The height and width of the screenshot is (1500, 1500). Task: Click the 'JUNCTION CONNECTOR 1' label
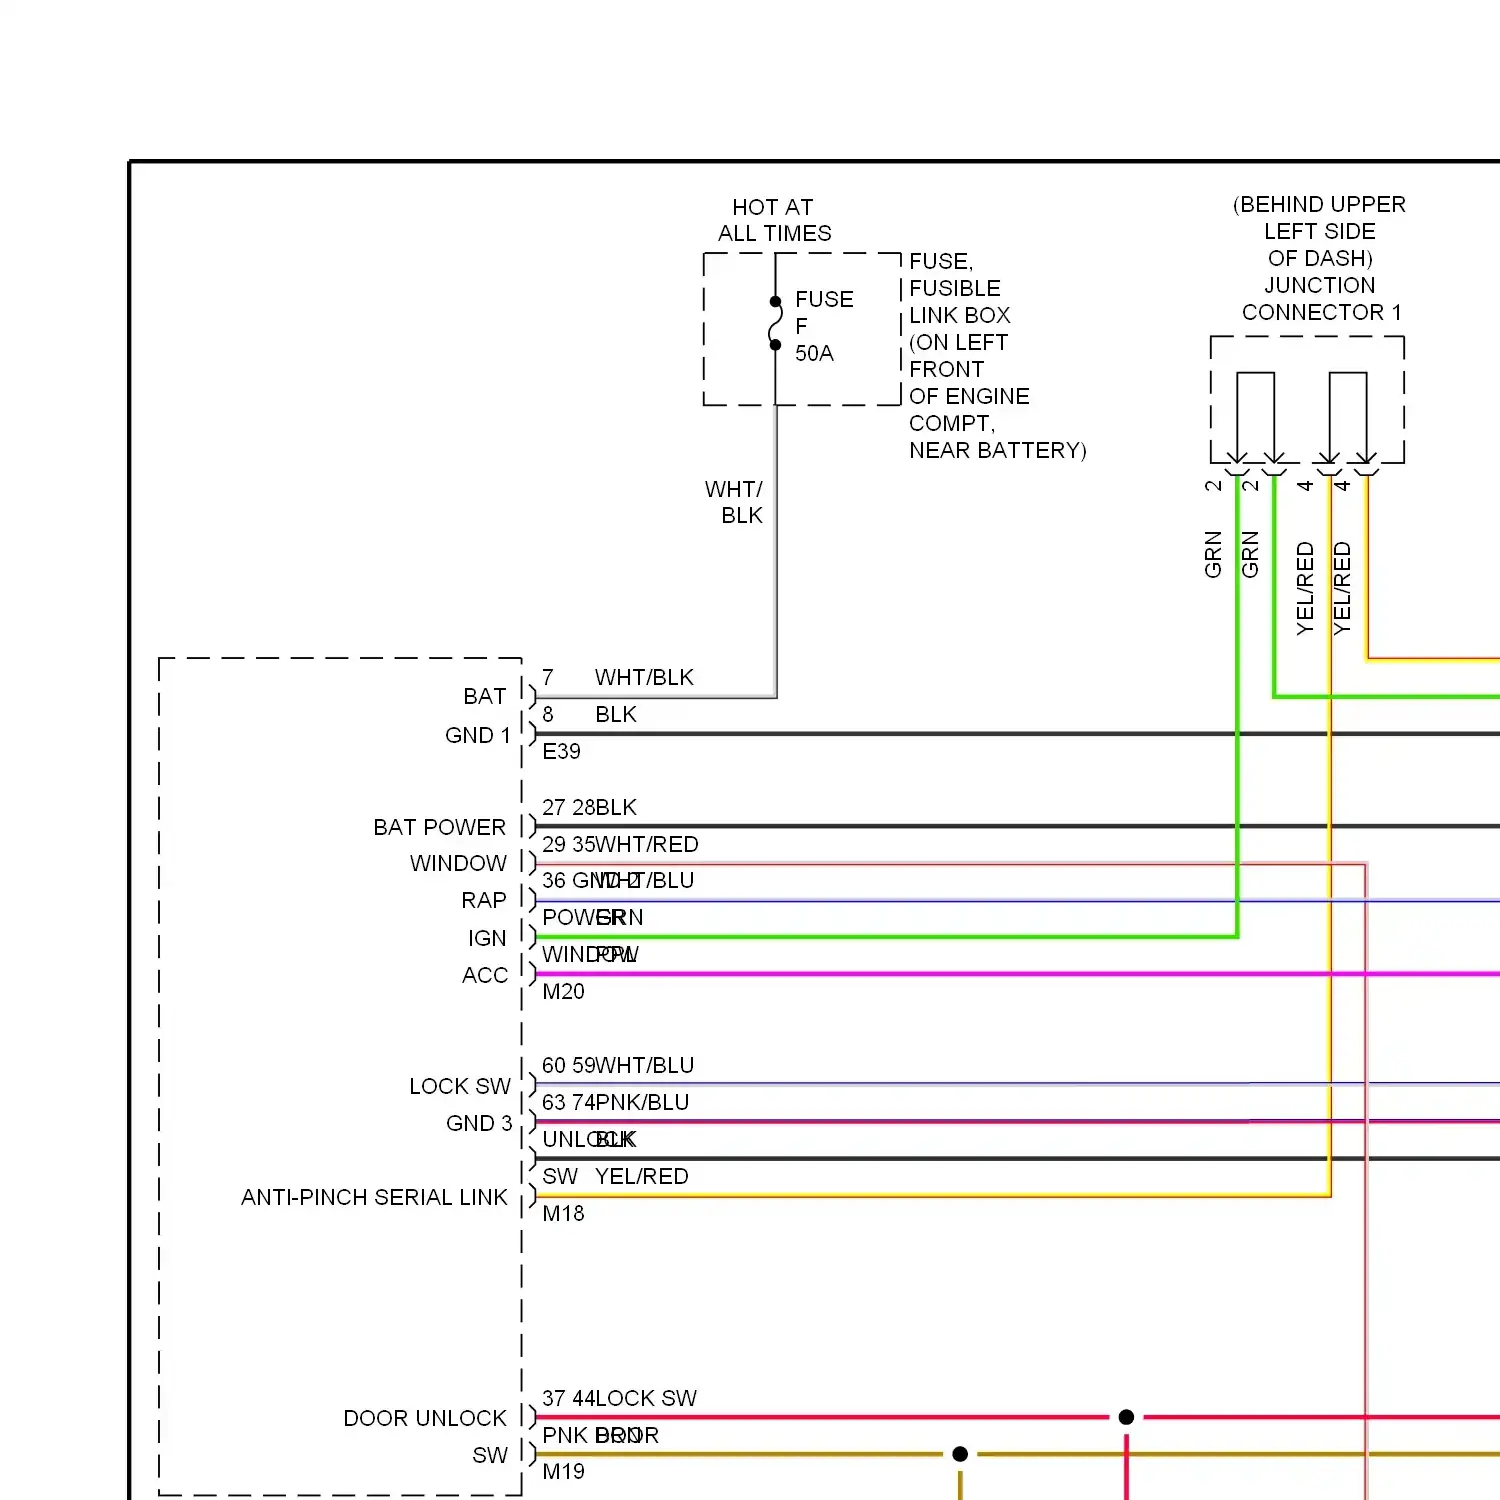1321,299
